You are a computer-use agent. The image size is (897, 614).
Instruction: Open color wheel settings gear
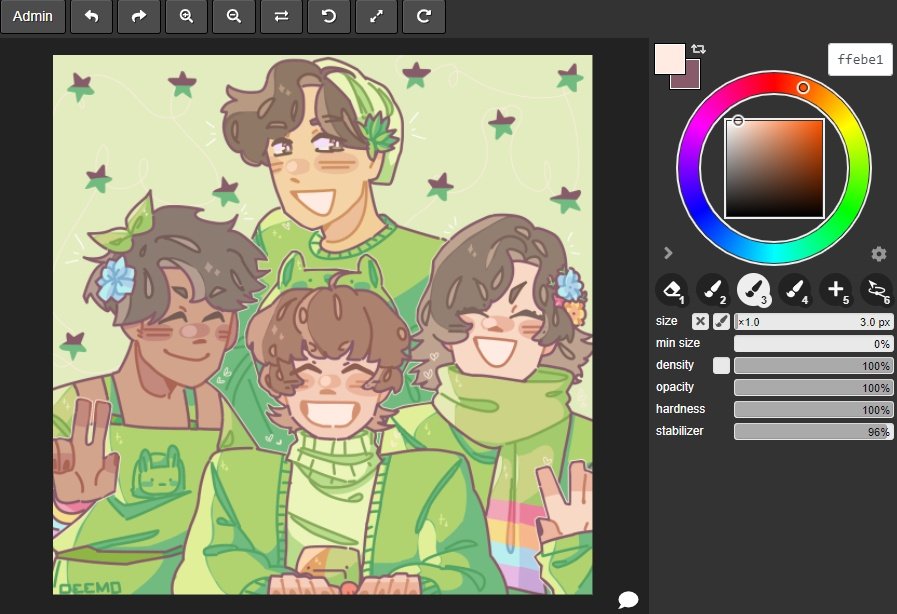click(x=879, y=253)
